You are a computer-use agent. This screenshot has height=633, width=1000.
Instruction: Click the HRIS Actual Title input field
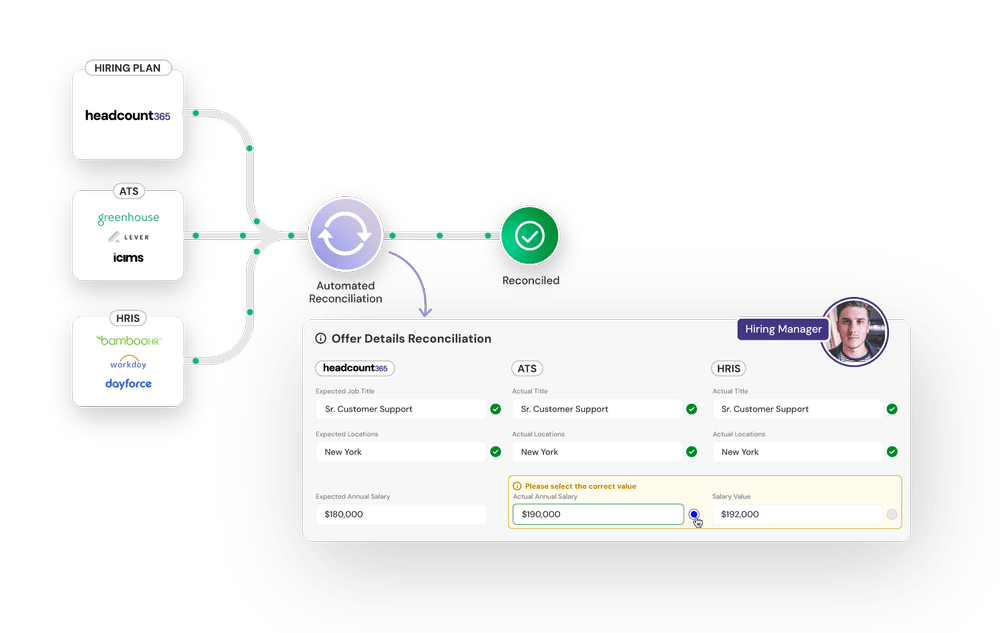coord(797,409)
